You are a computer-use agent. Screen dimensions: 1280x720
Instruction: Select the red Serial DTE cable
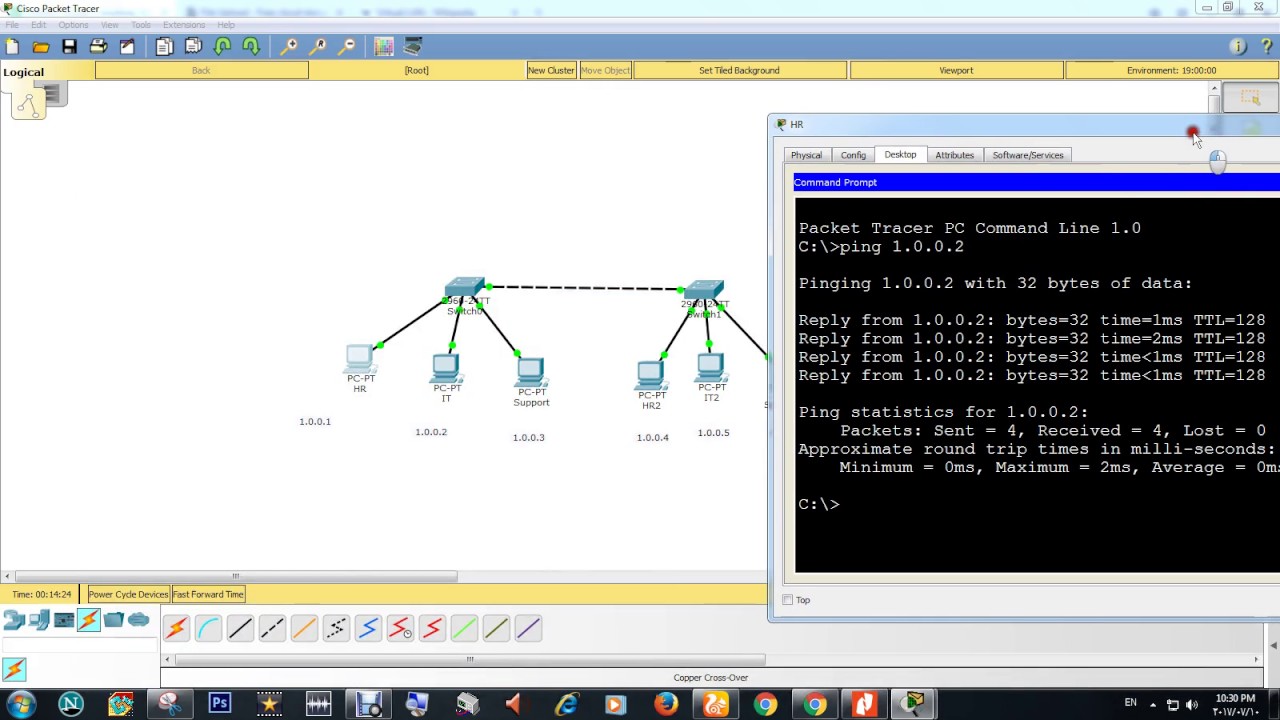432,628
